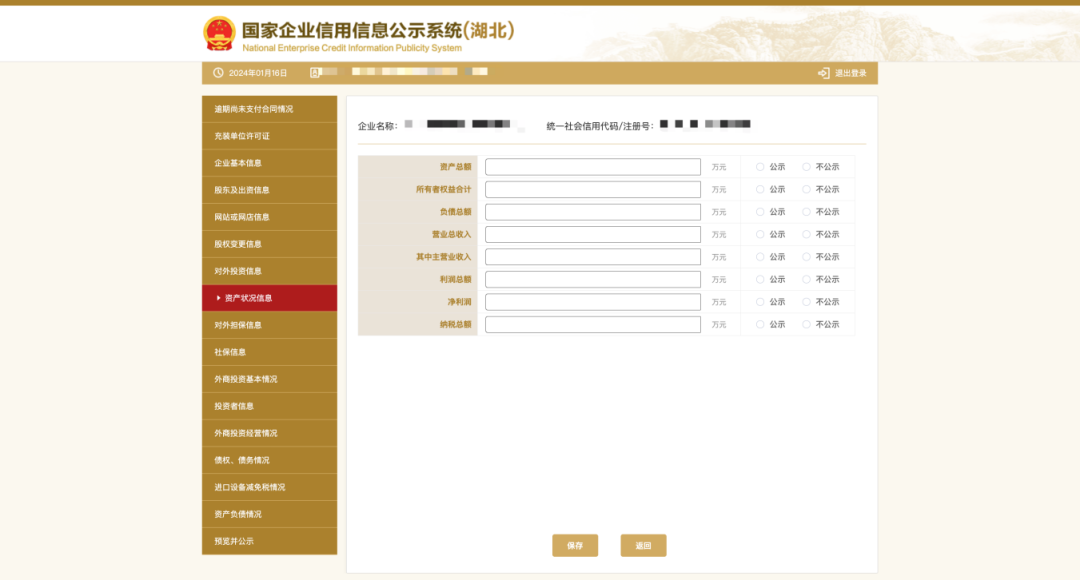This screenshot has height=580, width=1080.
Task: Select 网站或网店信息 menu entry
Action: 269,217
